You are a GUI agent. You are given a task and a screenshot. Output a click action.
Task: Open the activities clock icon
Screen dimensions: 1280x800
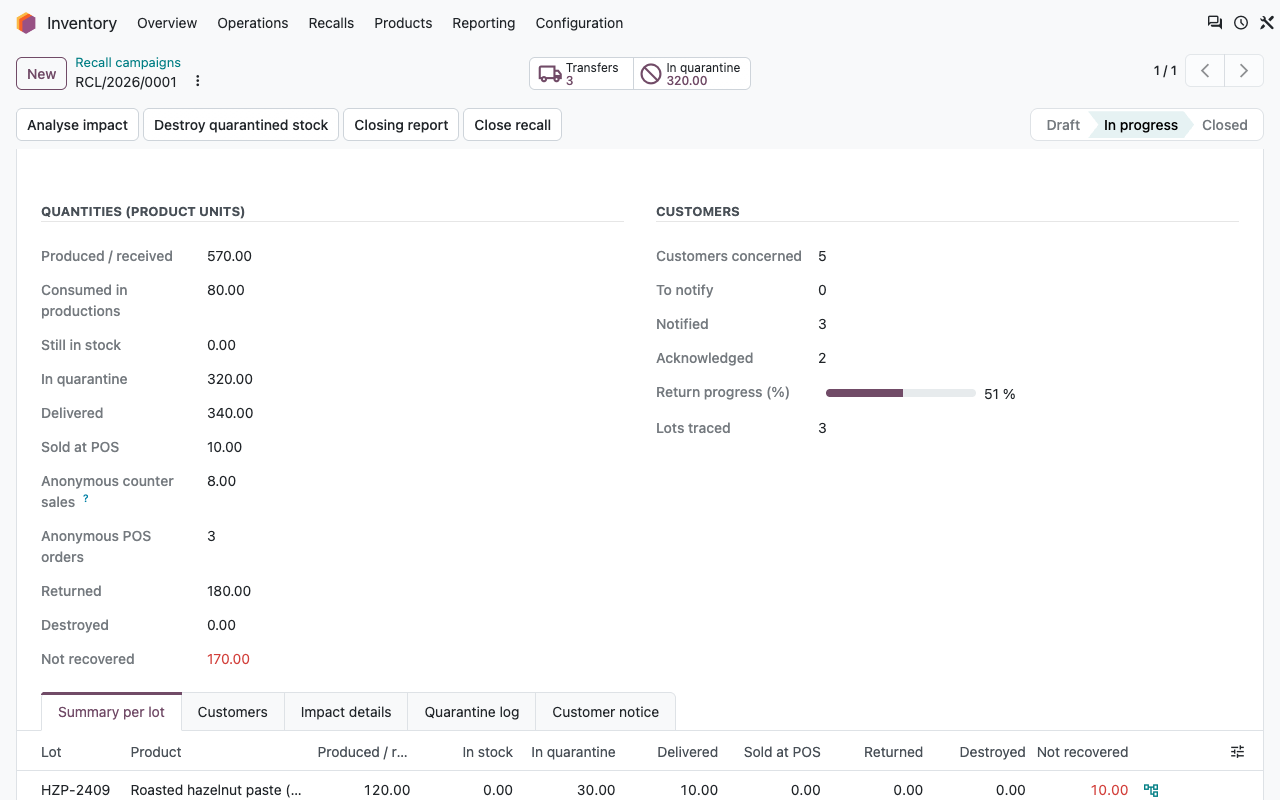(x=1241, y=23)
